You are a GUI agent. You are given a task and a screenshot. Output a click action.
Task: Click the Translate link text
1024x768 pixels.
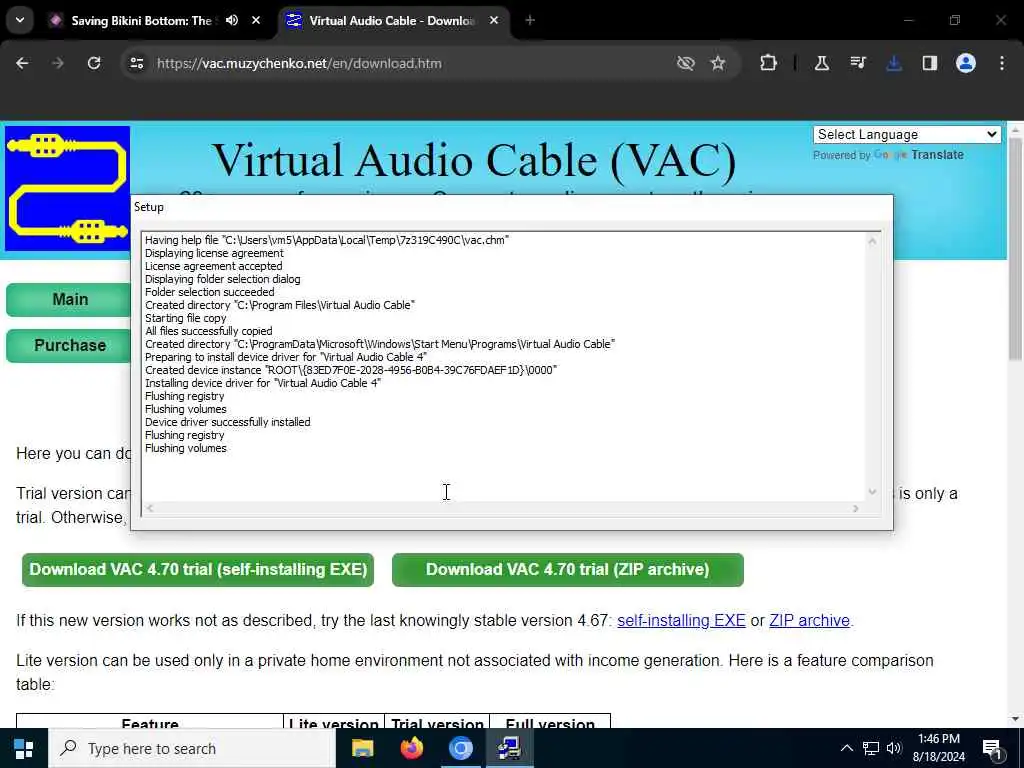(937, 155)
